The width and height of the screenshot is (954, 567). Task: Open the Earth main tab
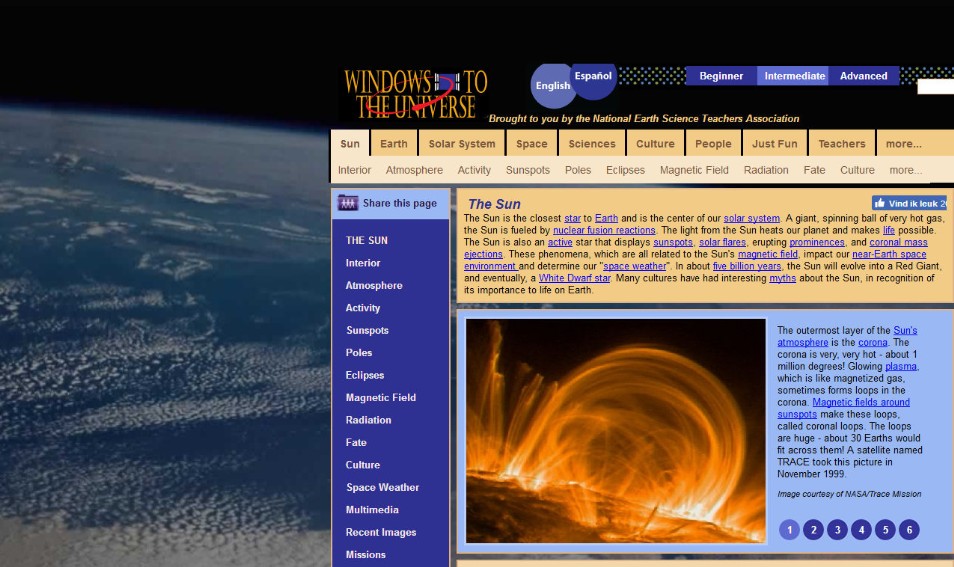click(x=394, y=144)
